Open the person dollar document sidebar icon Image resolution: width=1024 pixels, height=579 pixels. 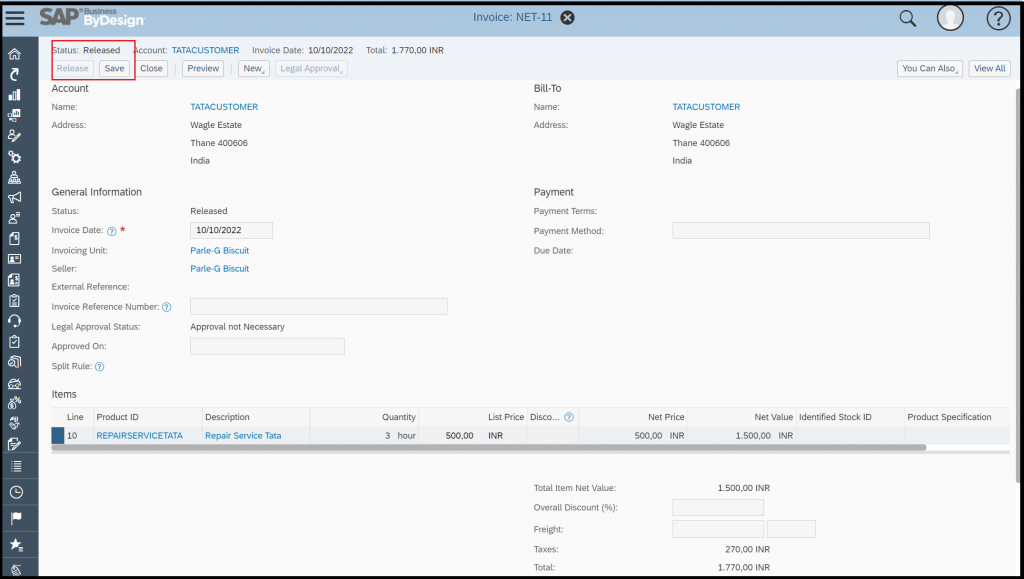point(14,279)
